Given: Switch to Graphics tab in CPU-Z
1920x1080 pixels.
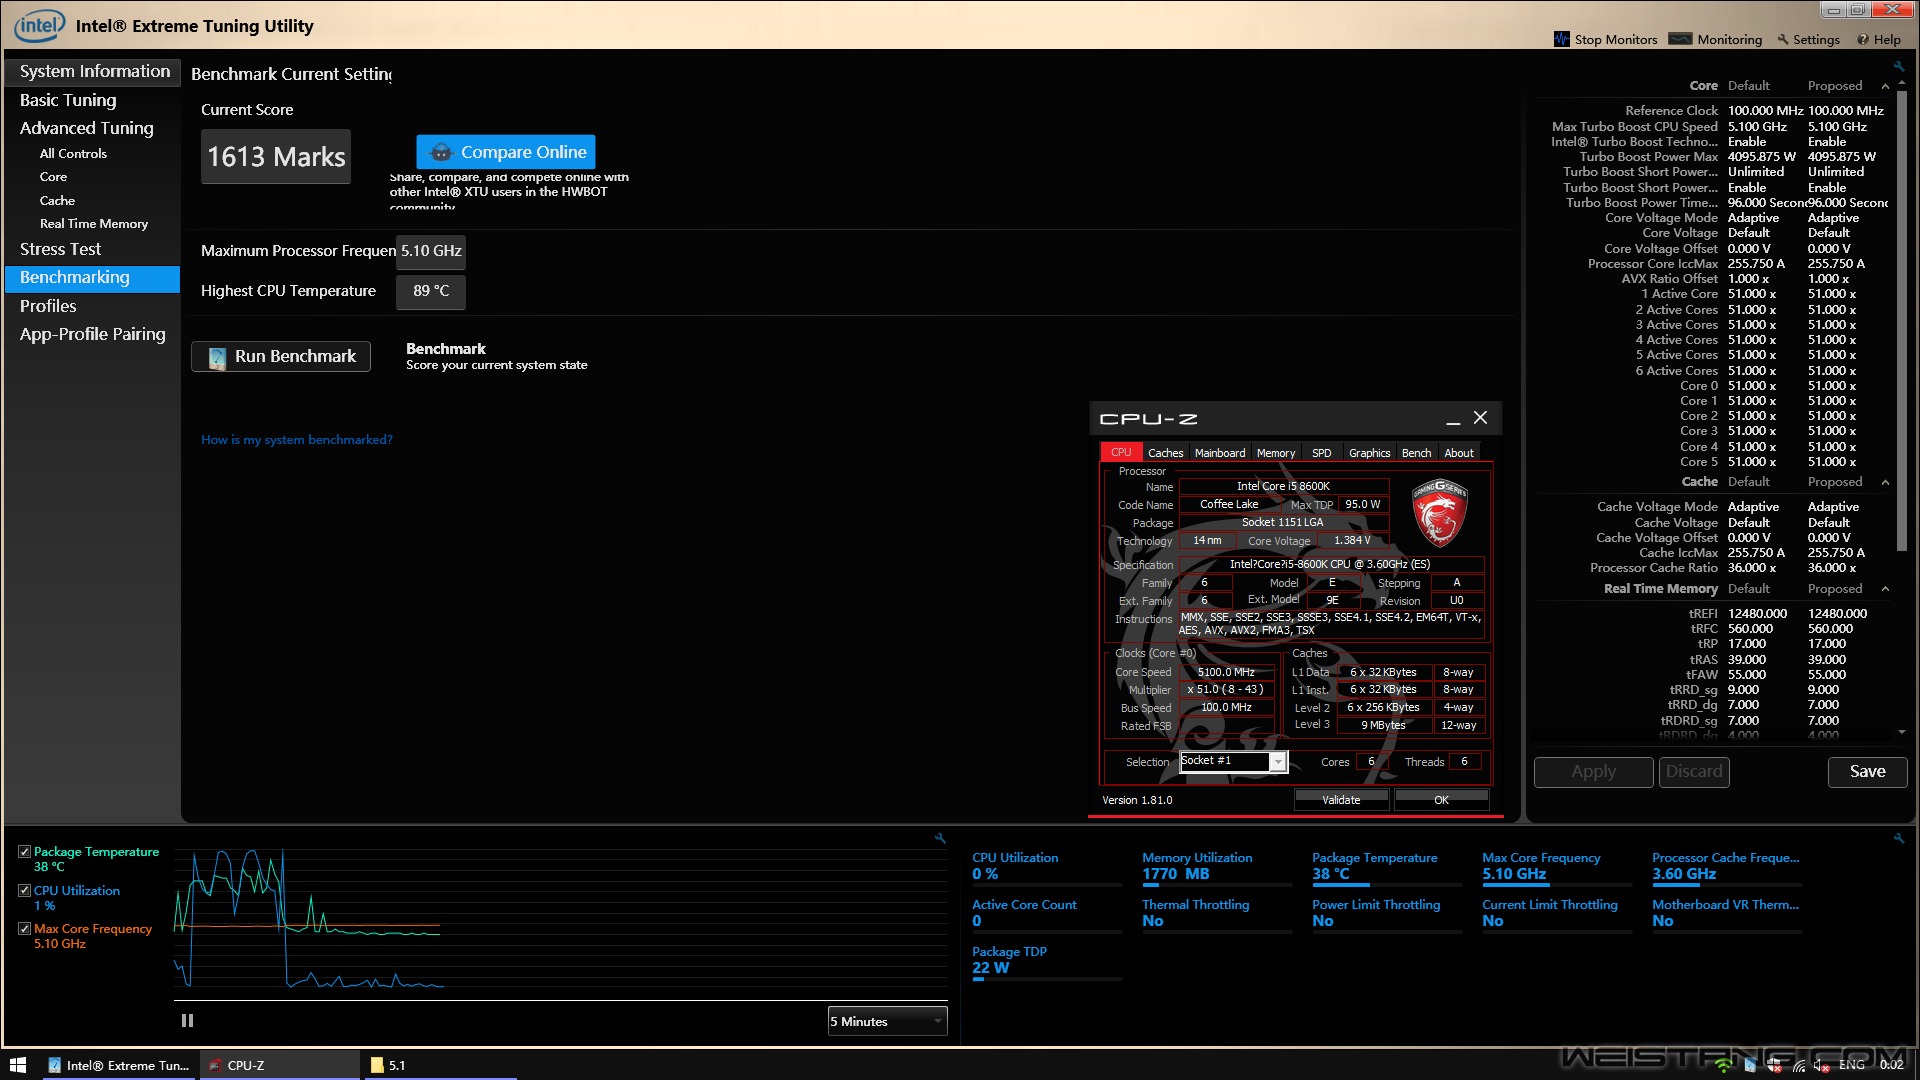Looking at the screenshot, I should (1369, 453).
